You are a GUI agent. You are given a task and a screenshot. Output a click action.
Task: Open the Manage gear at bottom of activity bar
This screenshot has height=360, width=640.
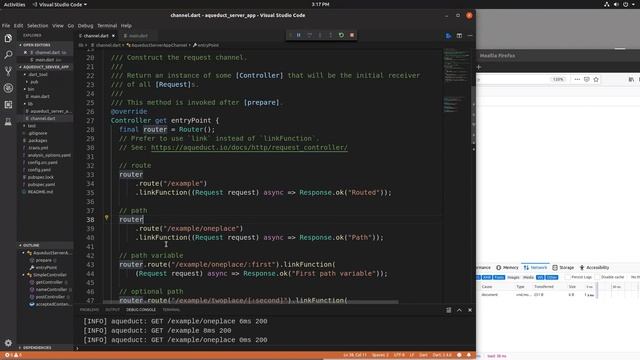tap(8, 343)
